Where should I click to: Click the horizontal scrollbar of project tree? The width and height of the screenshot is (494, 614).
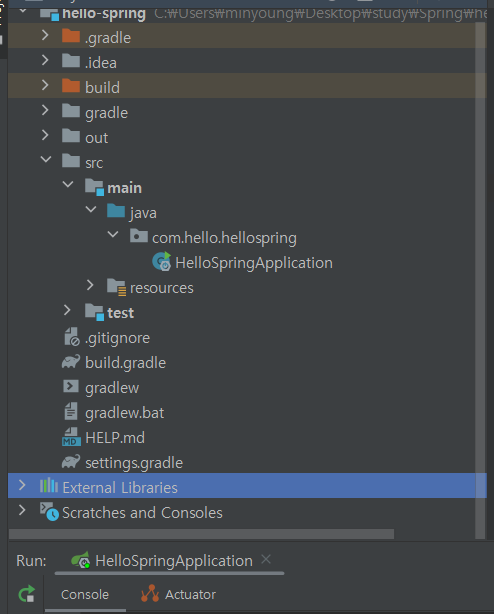pos(201,534)
